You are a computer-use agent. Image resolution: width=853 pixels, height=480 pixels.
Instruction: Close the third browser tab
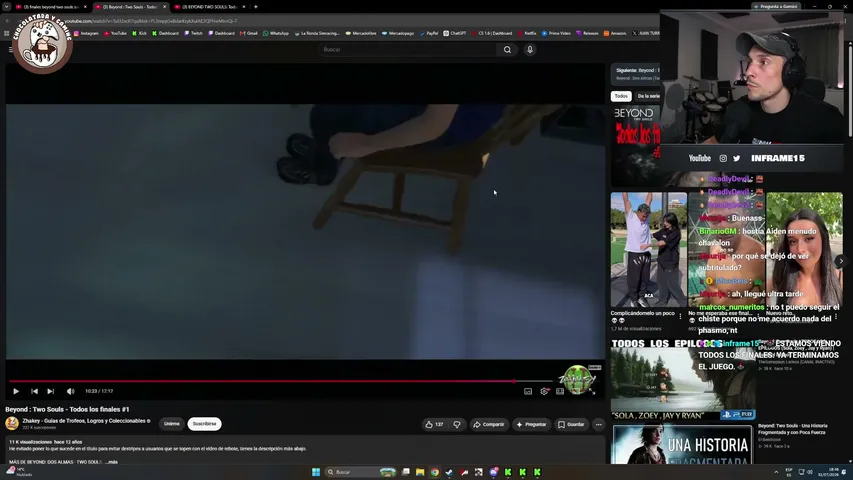pos(244,7)
